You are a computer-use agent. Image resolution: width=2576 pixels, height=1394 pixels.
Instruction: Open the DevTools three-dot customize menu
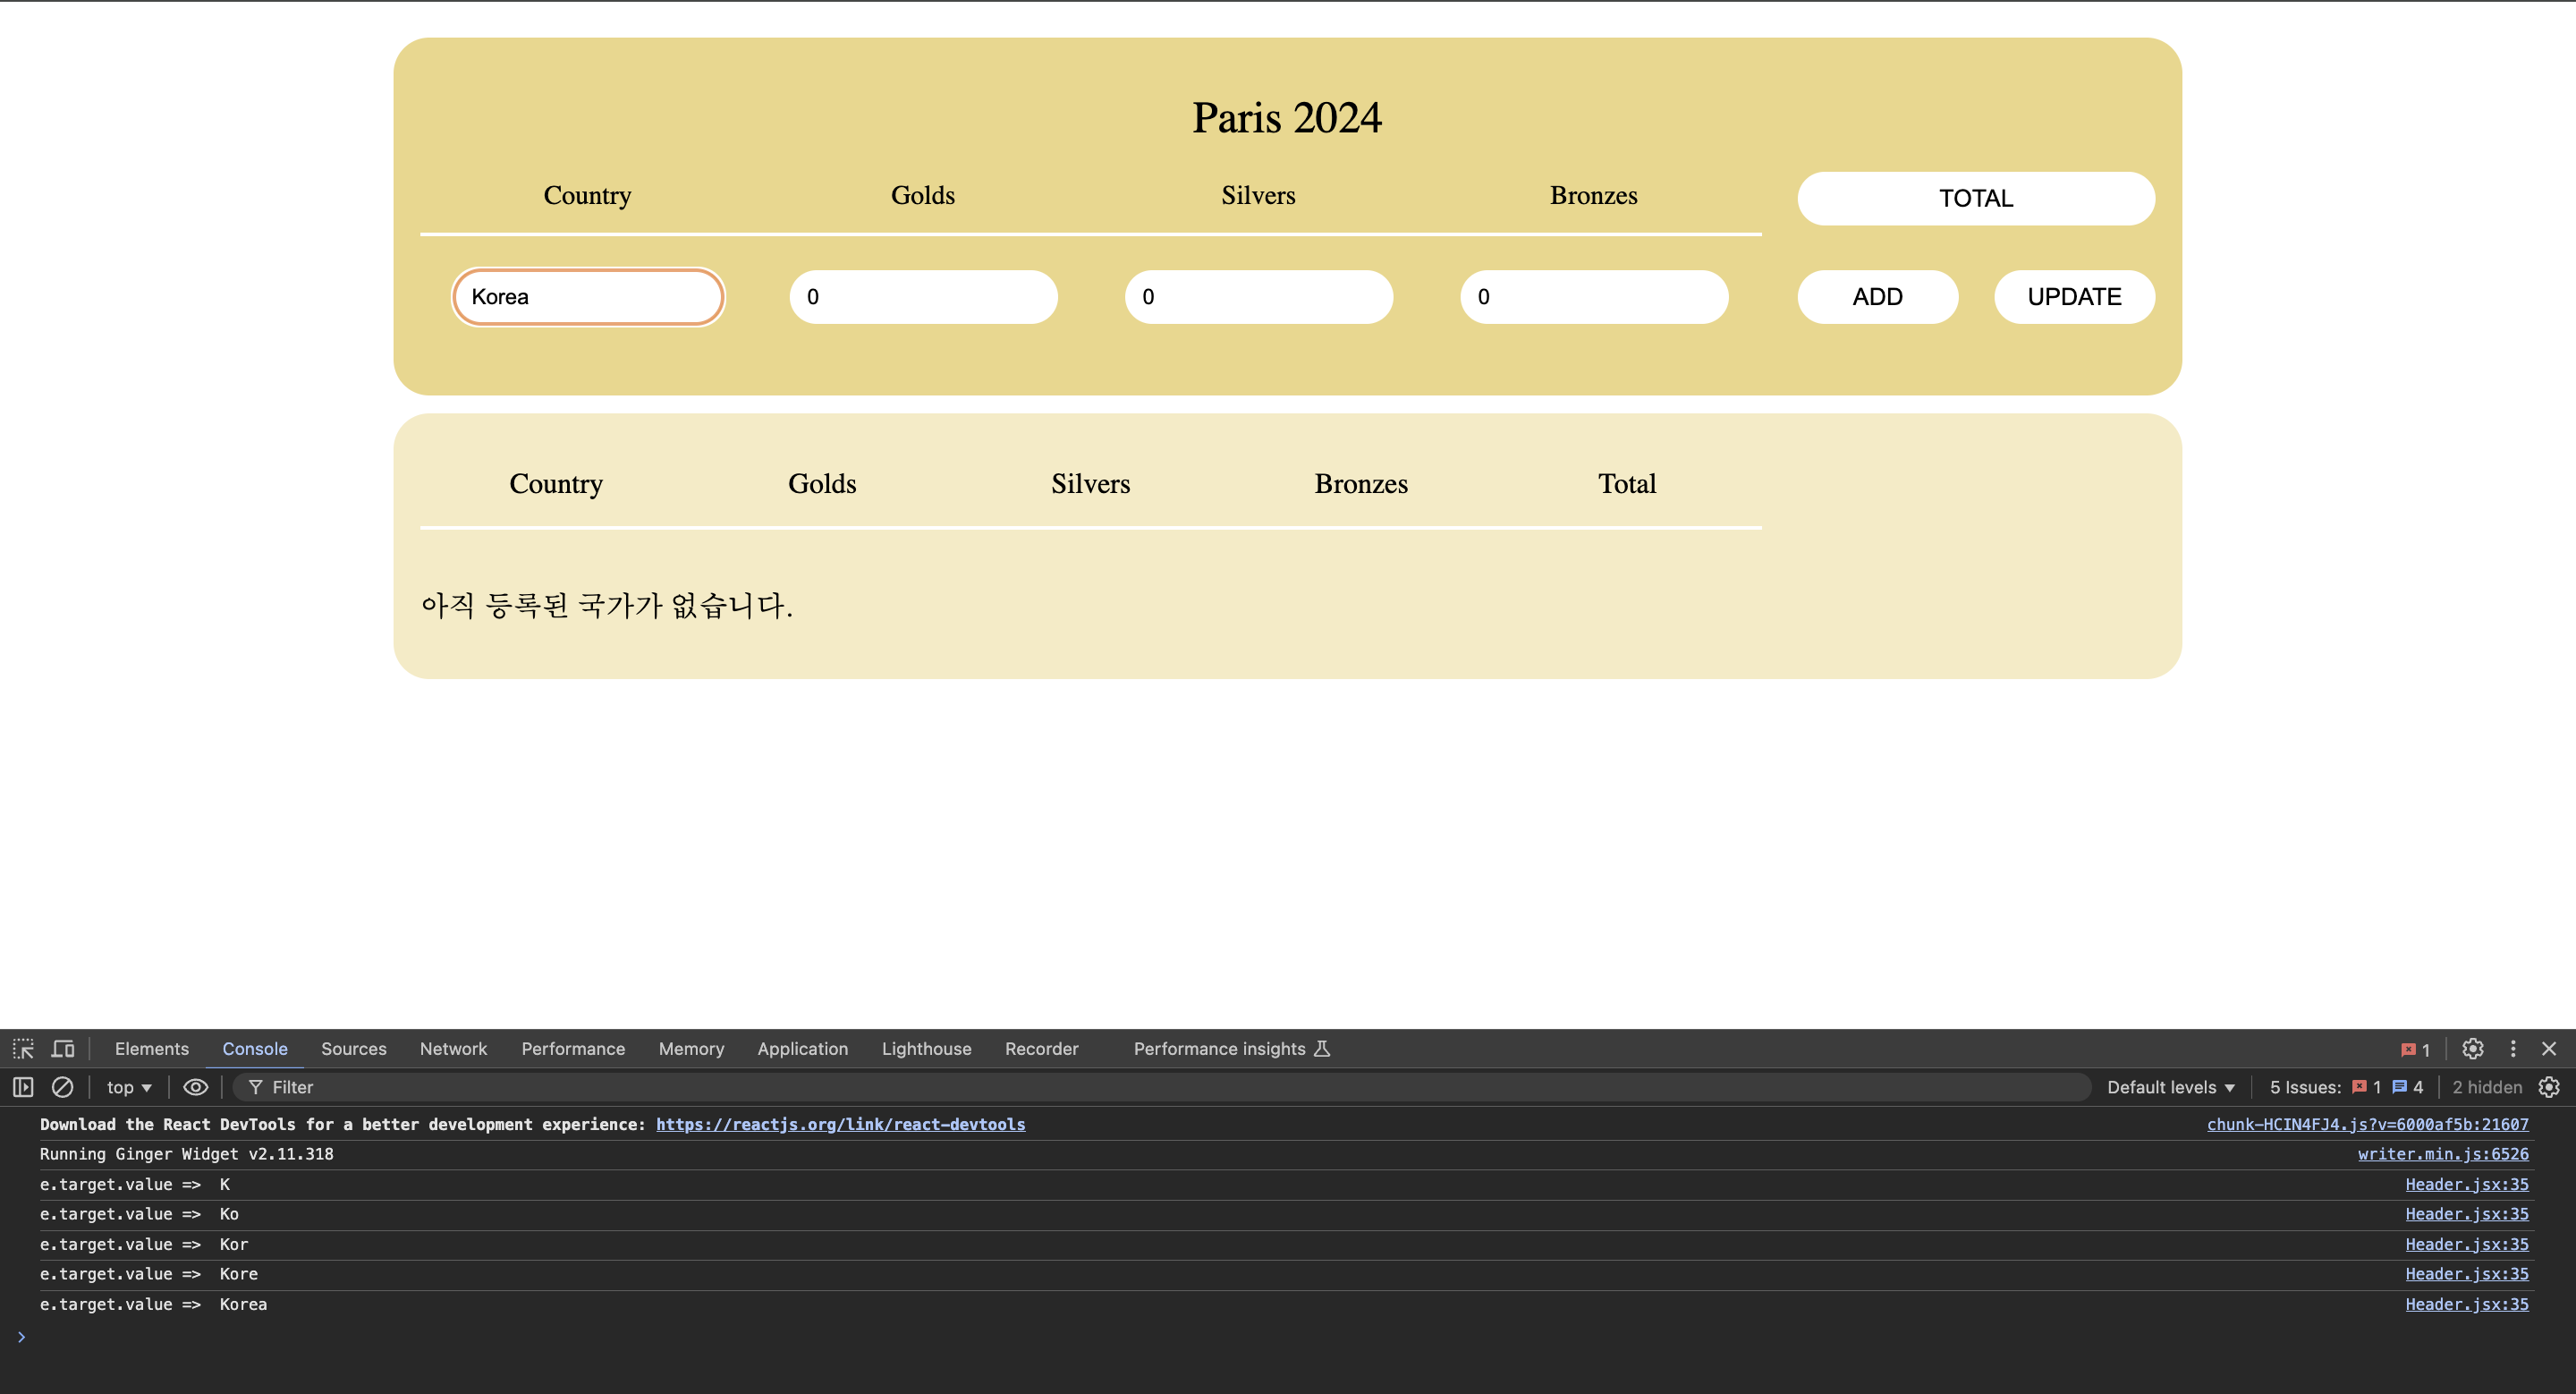click(2513, 1048)
